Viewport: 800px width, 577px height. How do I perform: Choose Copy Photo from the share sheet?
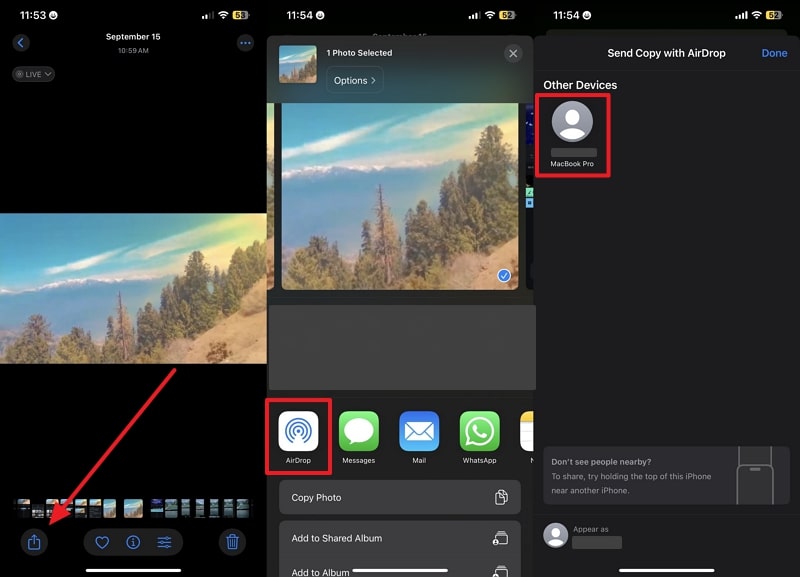click(399, 497)
